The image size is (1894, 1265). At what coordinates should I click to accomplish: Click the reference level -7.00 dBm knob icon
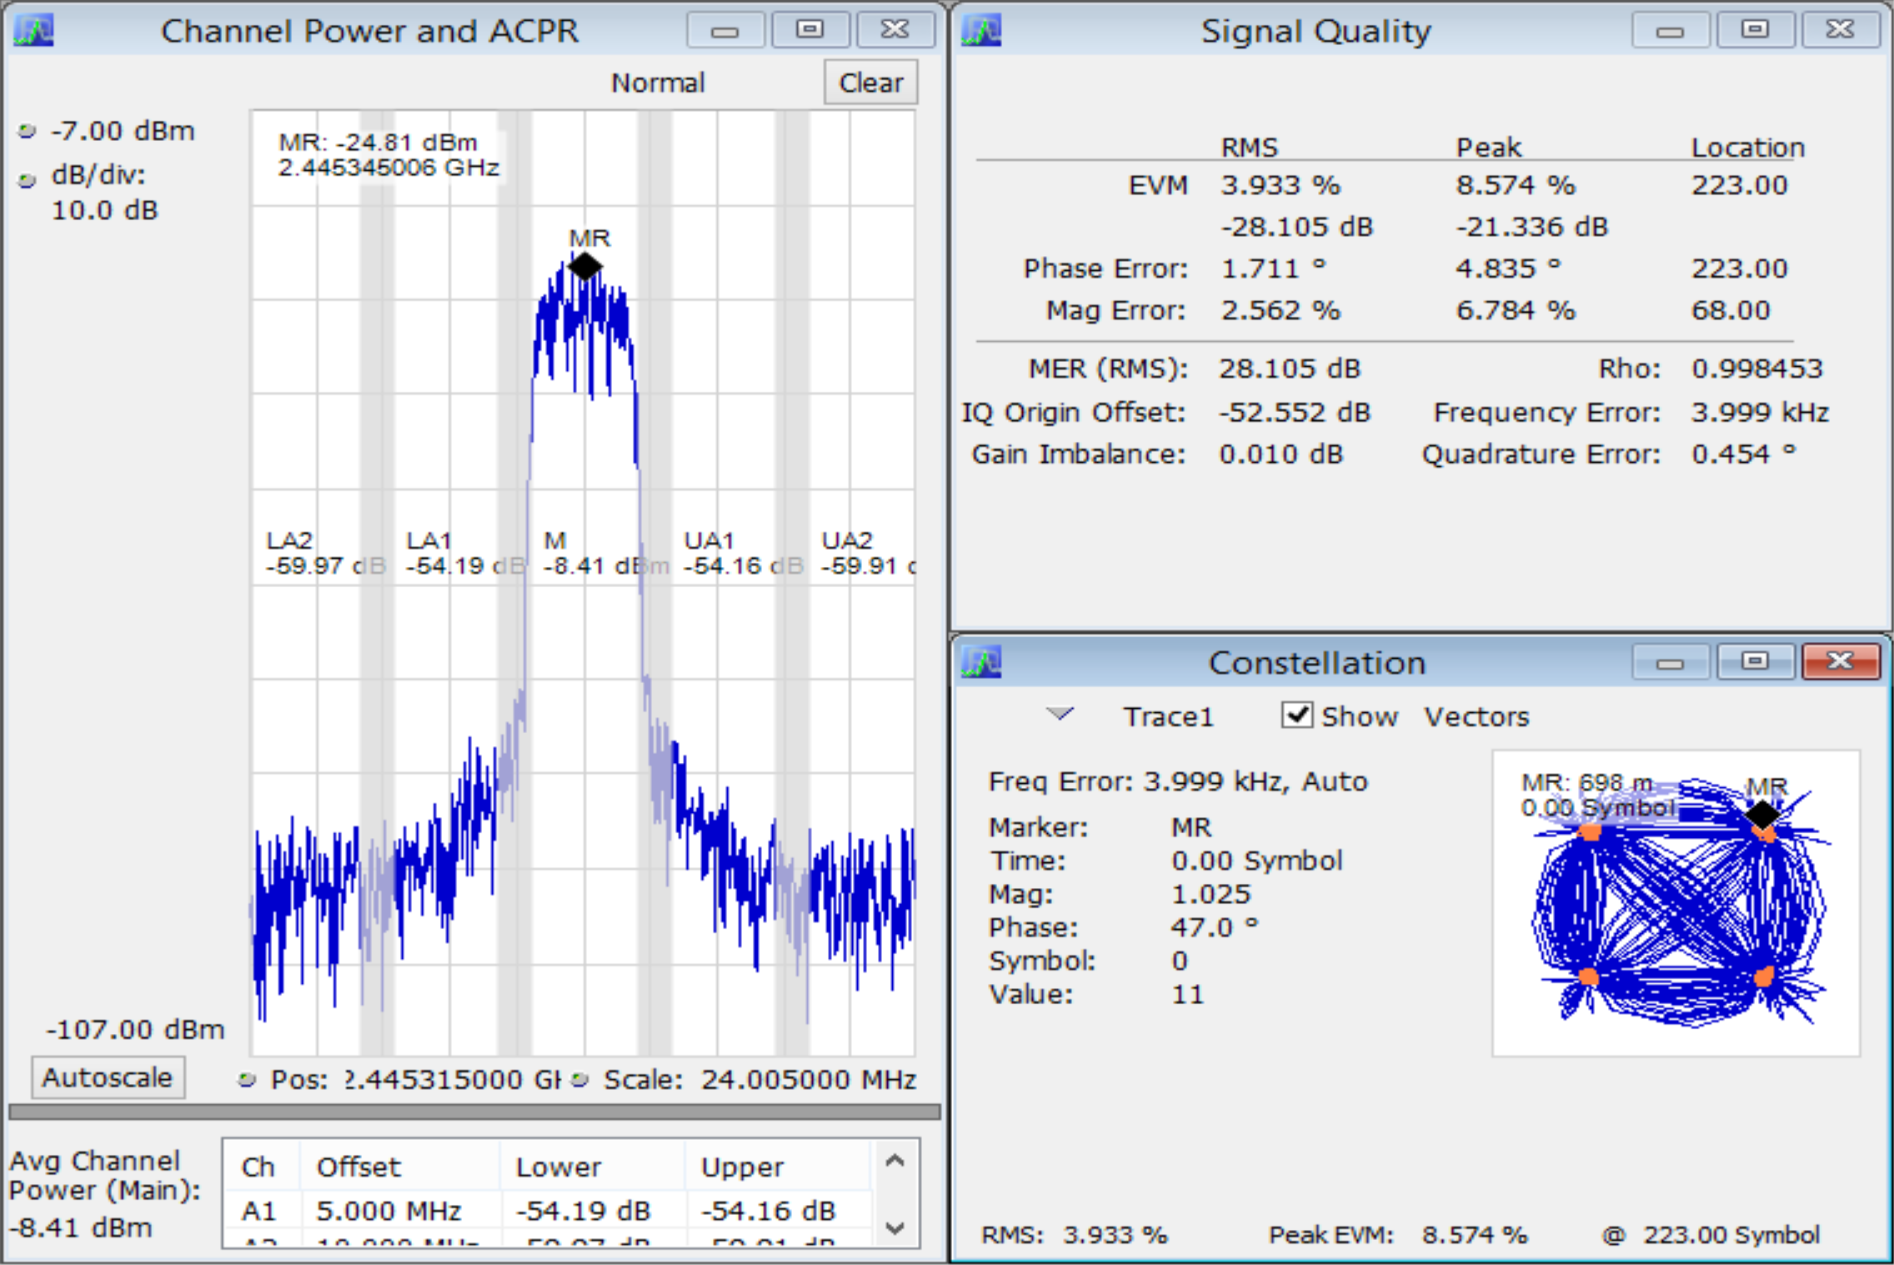pyautogui.click(x=27, y=131)
